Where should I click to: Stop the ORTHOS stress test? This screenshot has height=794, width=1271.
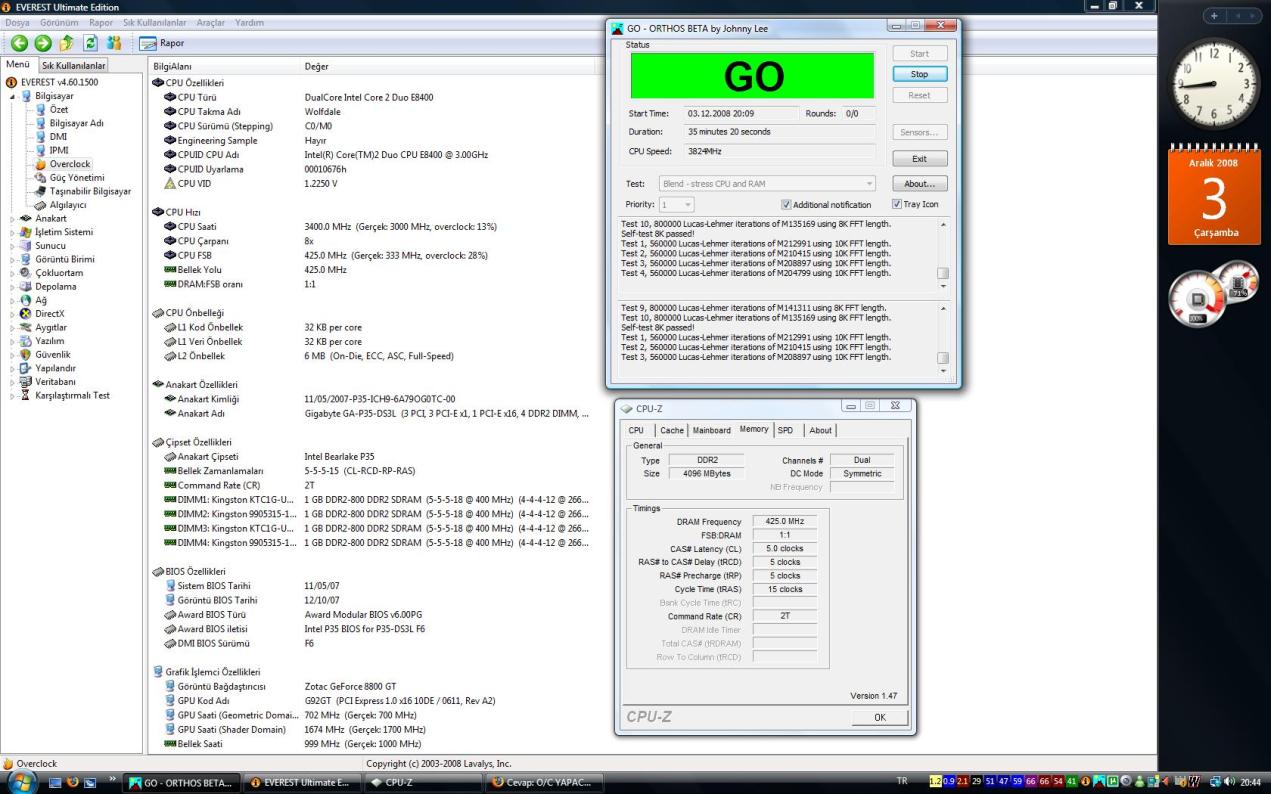tap(919, 74)
